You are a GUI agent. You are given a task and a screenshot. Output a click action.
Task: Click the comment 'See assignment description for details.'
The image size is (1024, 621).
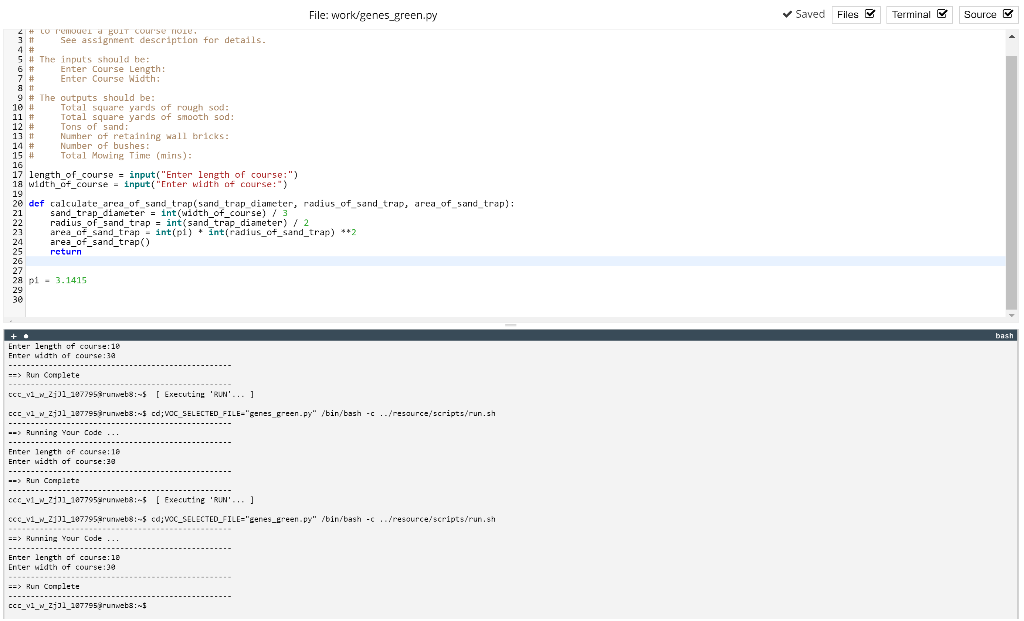[x=163, y=40]
